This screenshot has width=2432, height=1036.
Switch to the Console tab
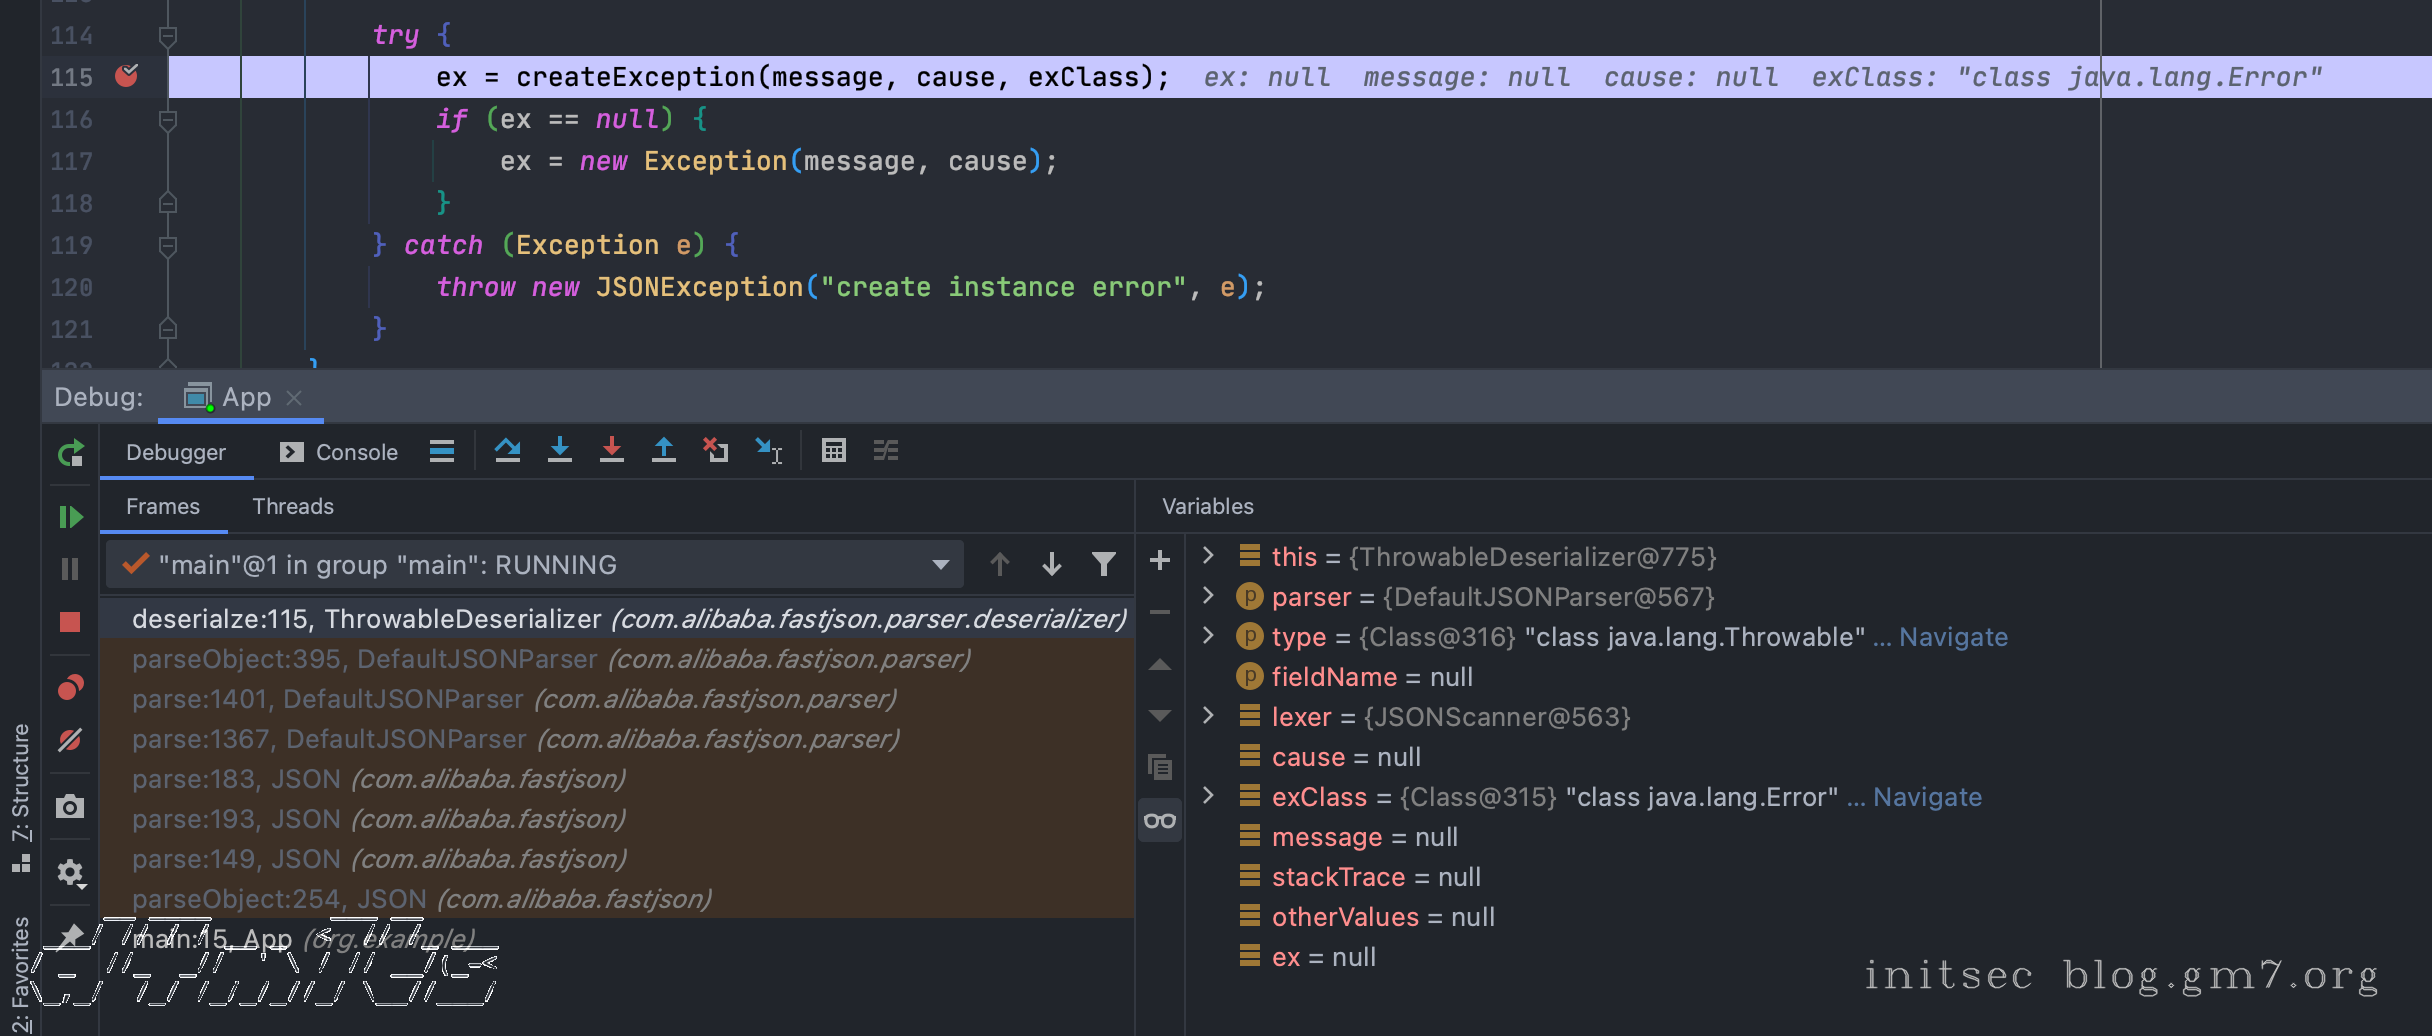(340, 453)
